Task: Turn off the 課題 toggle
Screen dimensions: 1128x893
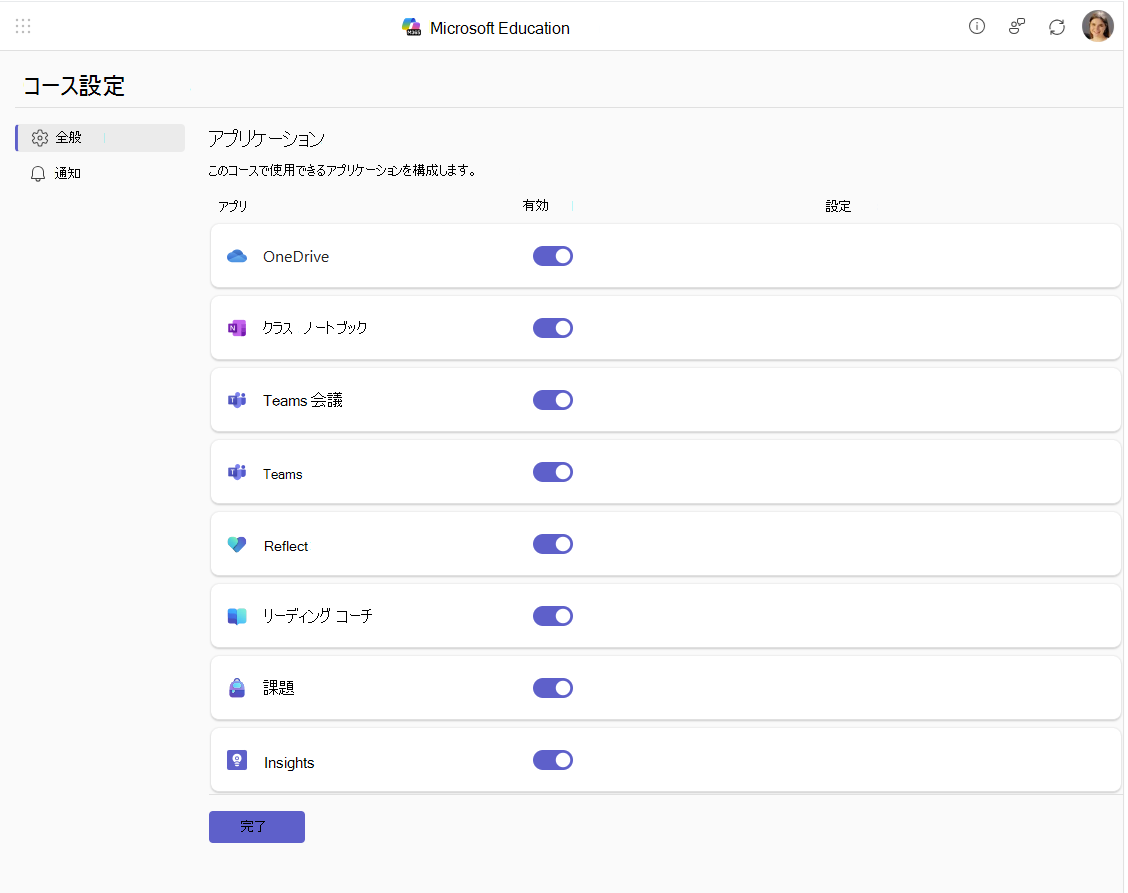Action: coord(552,688)
